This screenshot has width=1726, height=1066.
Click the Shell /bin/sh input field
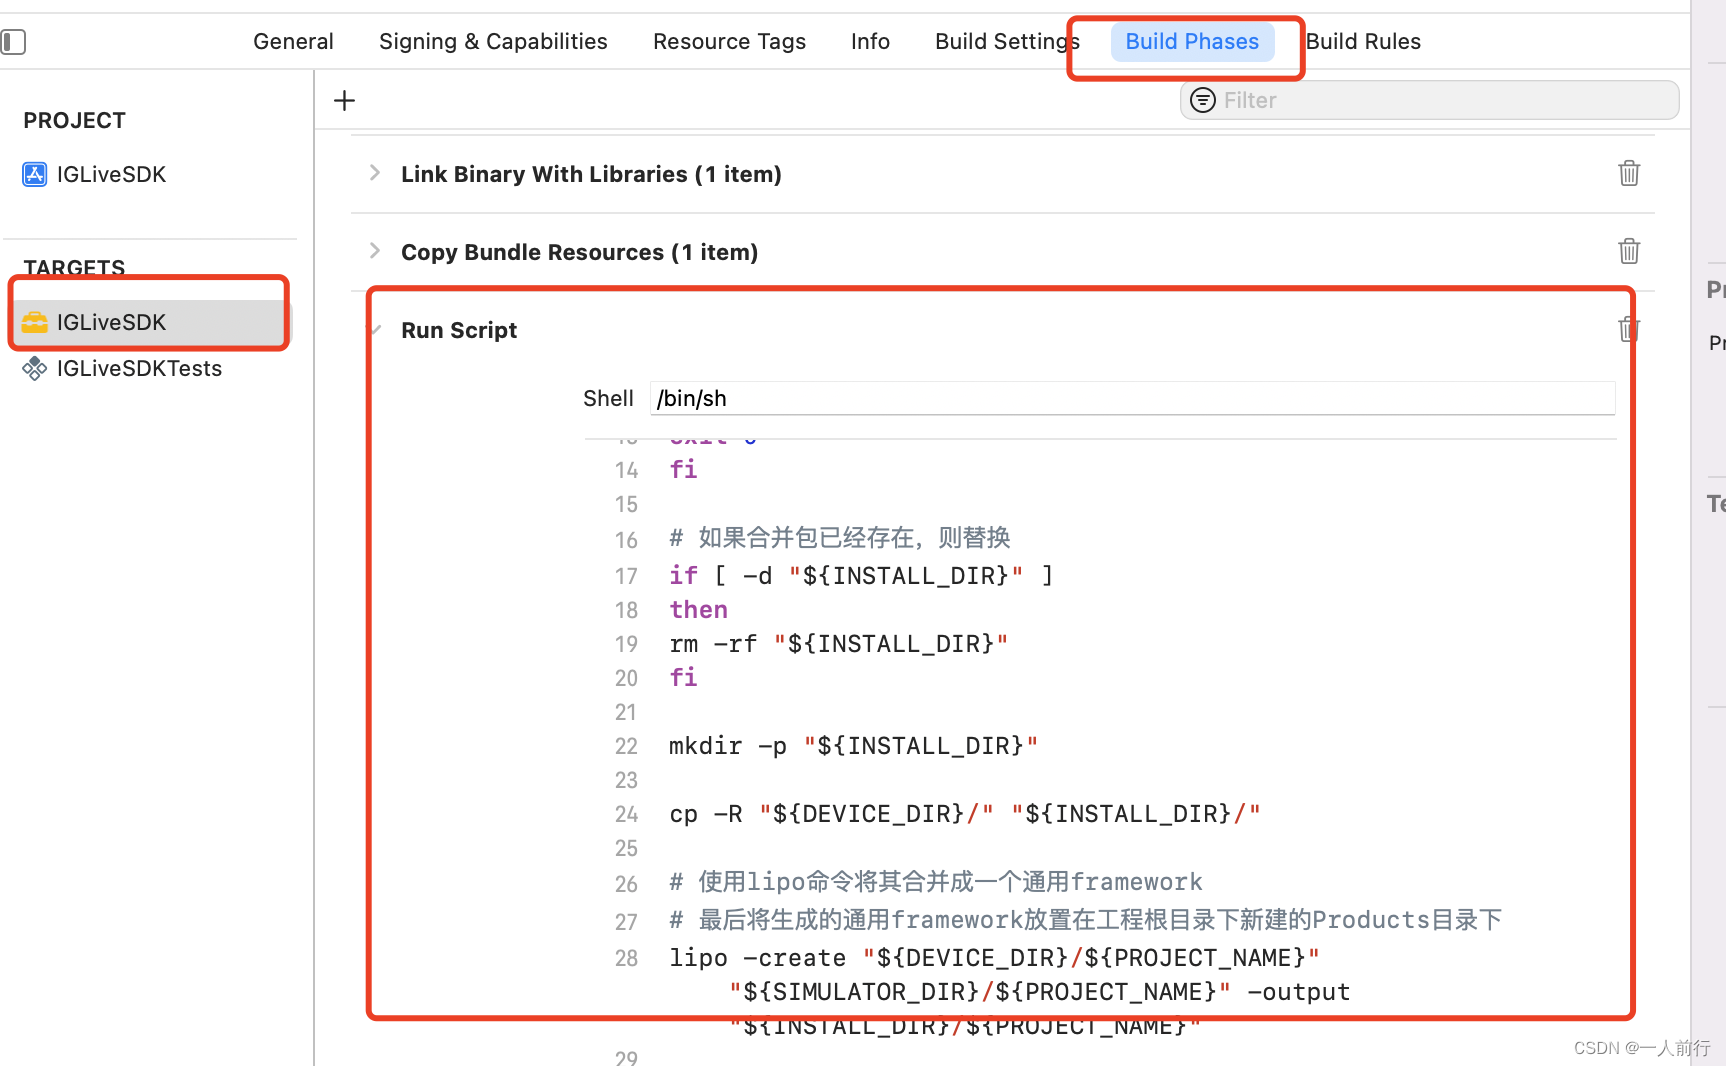pyautogui.click(x=1132, y=398)
